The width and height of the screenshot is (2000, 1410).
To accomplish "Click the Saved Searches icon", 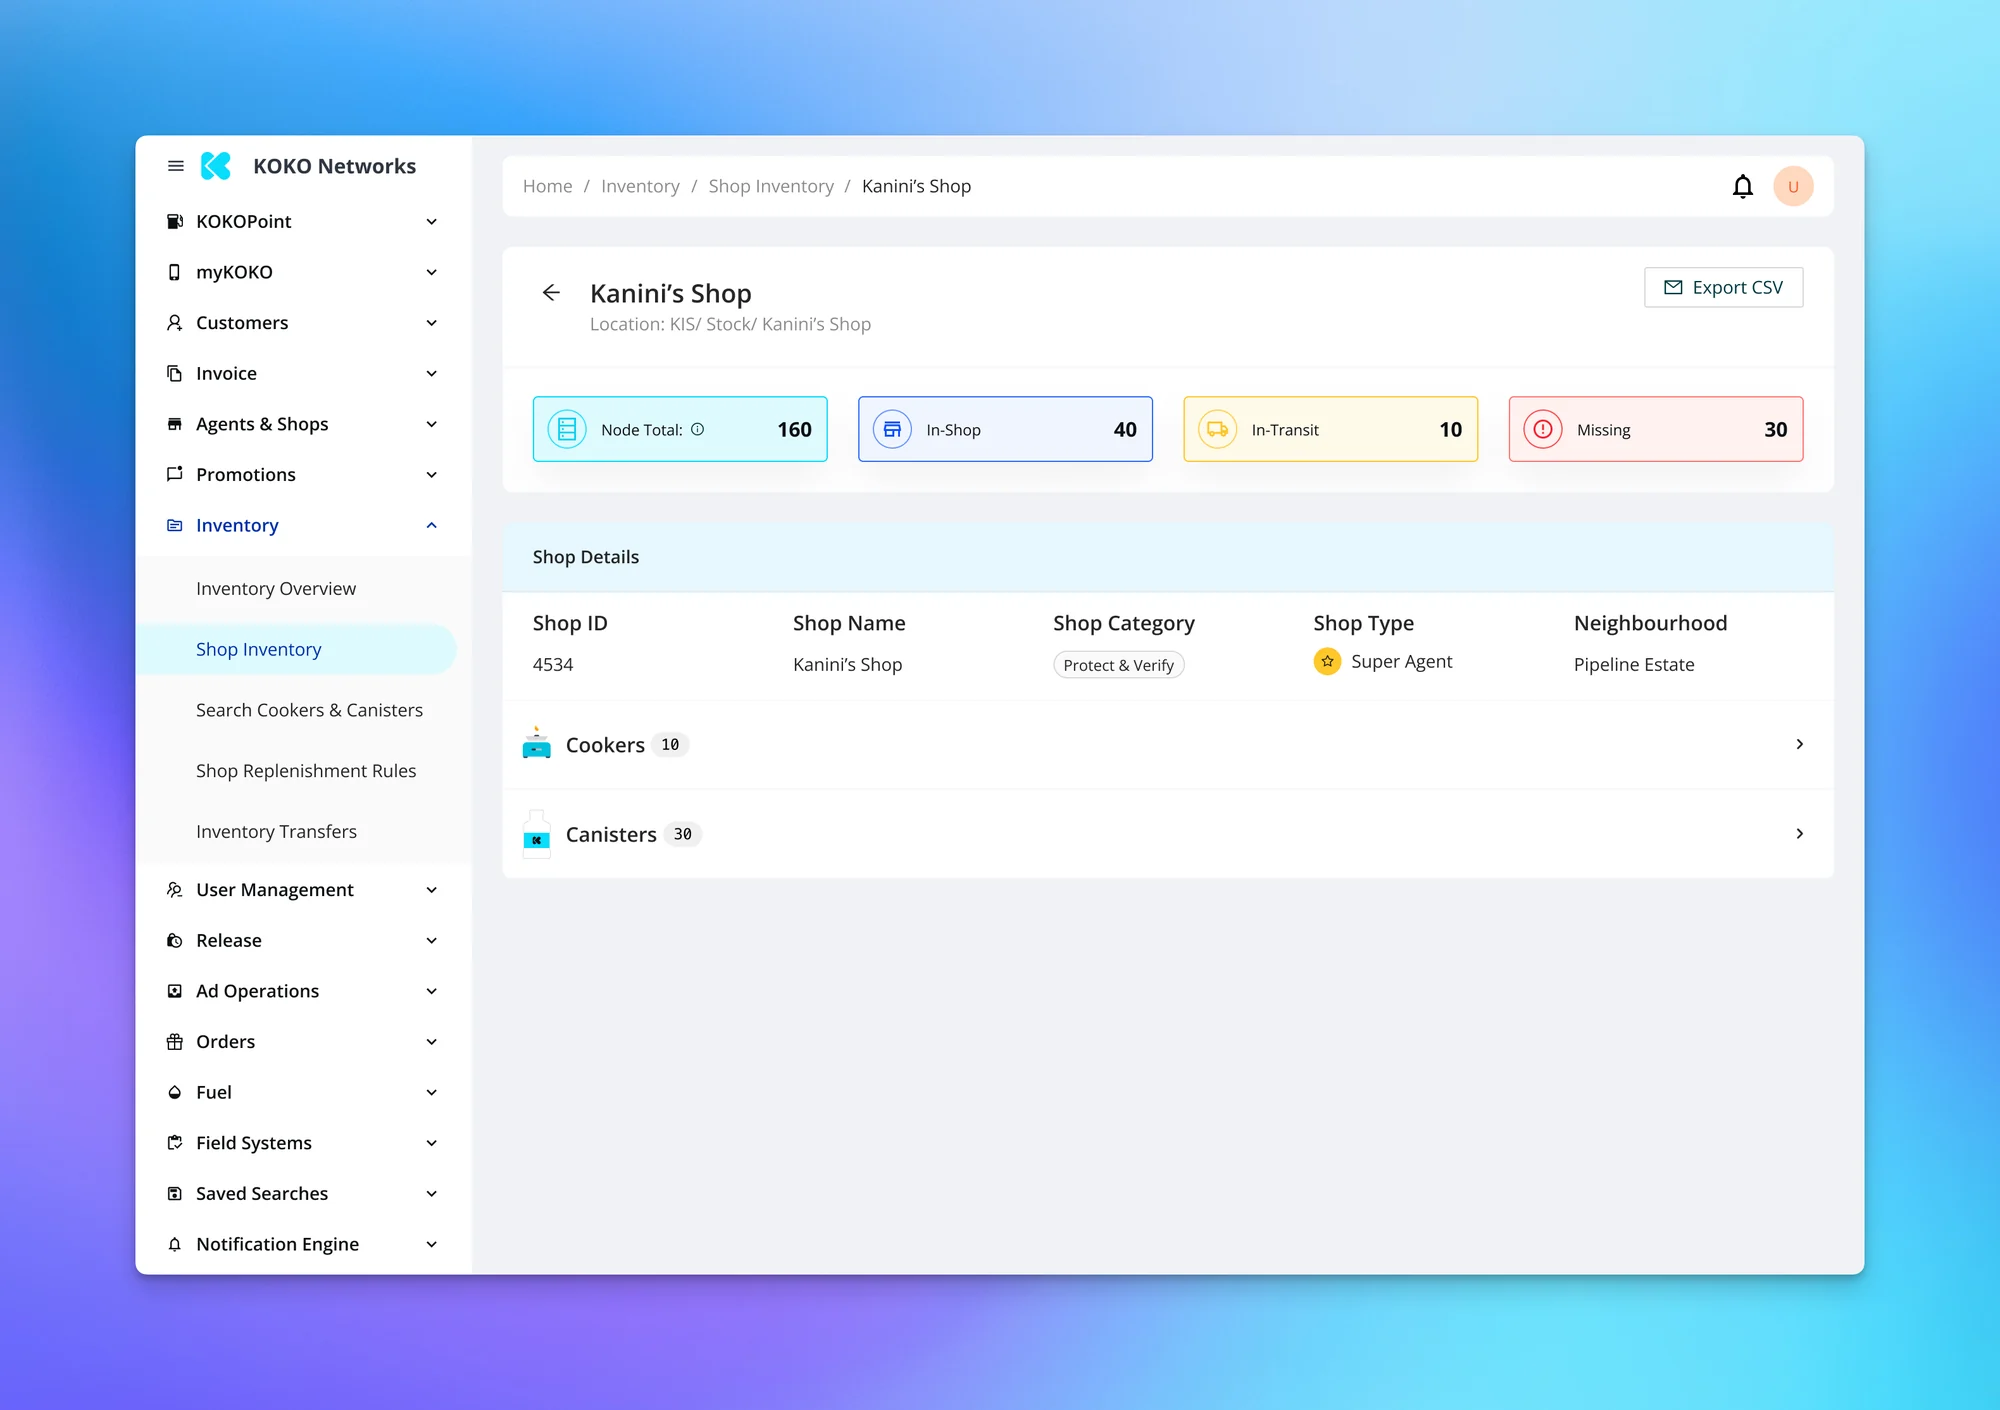I will (x=175, y=1193).
